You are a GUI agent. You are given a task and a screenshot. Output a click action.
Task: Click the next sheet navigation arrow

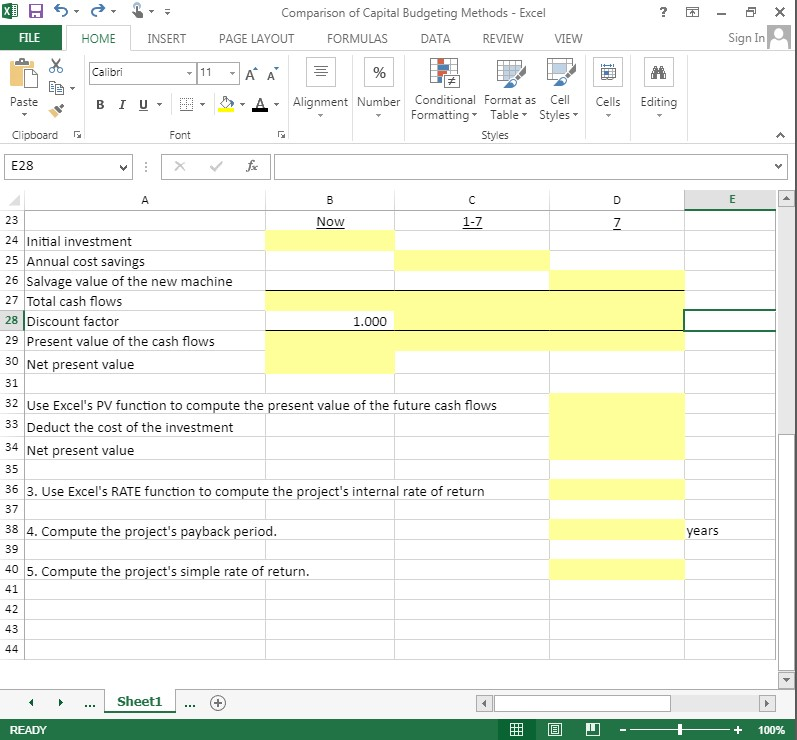pos(60,702)
